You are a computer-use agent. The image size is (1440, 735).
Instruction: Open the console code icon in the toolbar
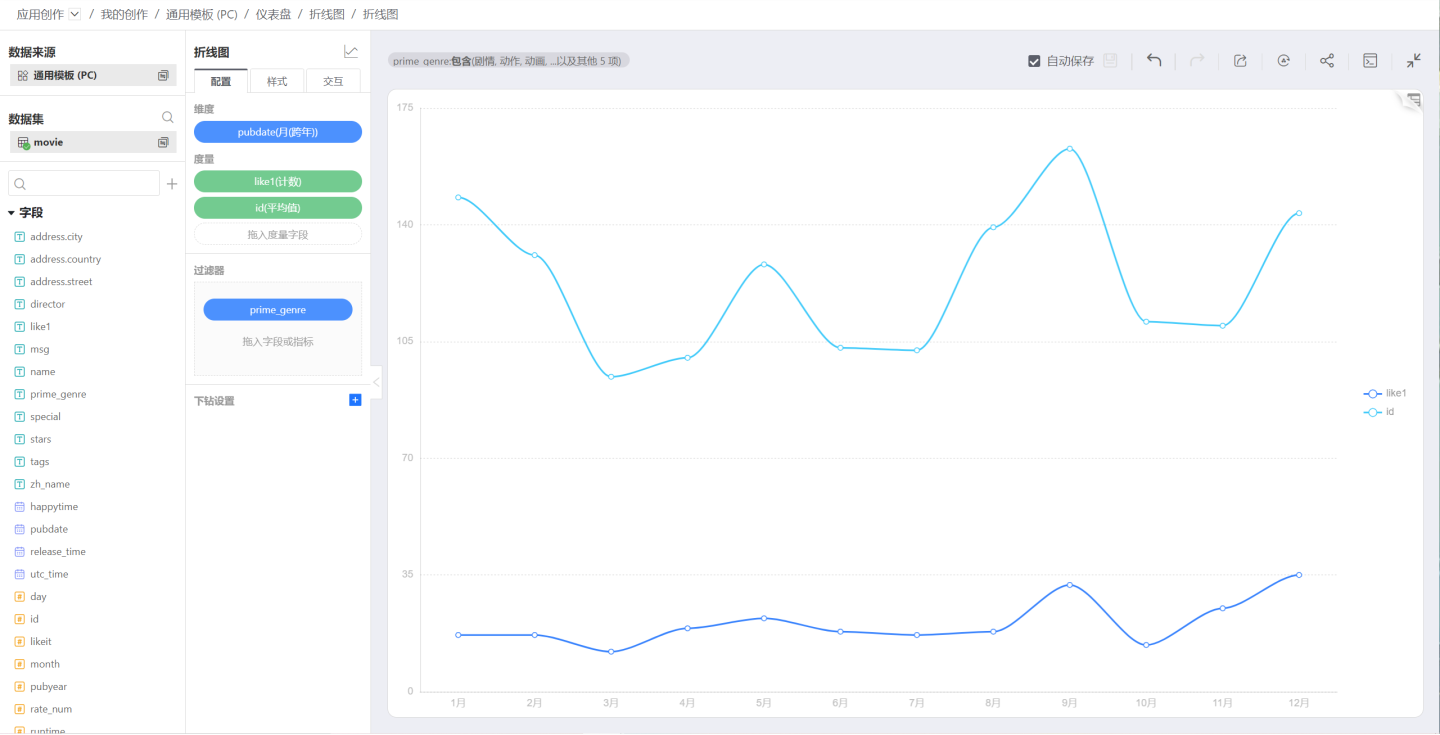coord(1371,61)
